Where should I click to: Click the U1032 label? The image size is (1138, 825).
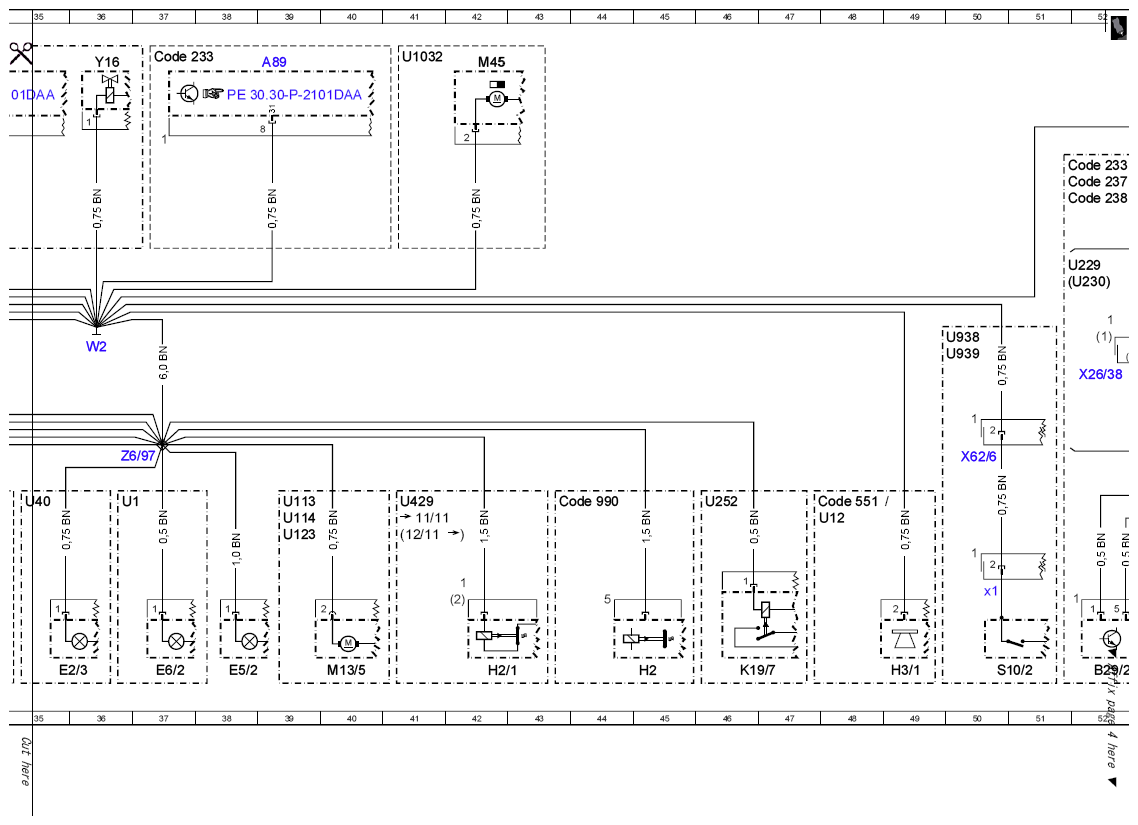422,57
